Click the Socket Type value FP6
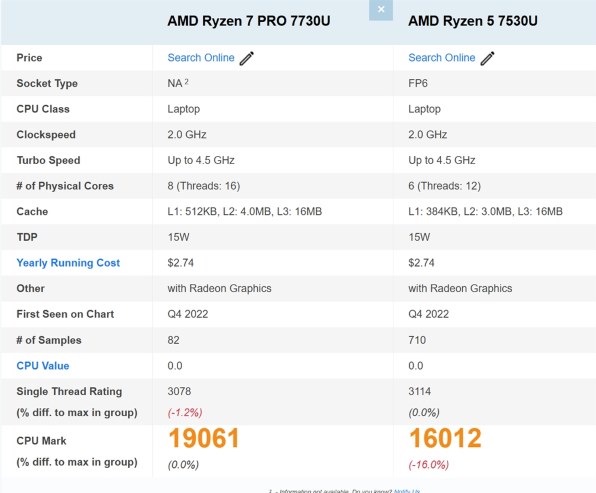The height and width of the screenshot is (493, 596). (418, 83)
